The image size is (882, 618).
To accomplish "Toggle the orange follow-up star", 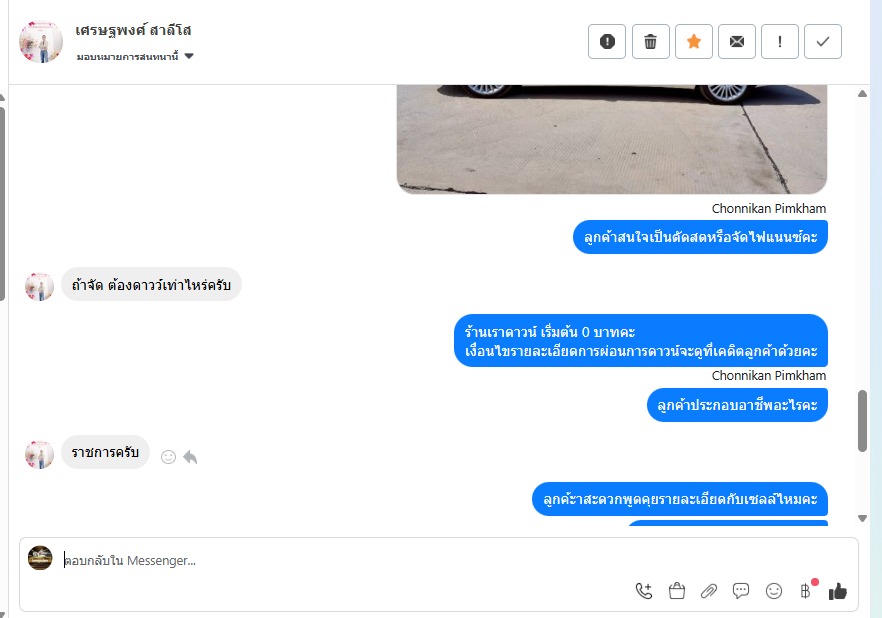I will [x=694, y=42].
